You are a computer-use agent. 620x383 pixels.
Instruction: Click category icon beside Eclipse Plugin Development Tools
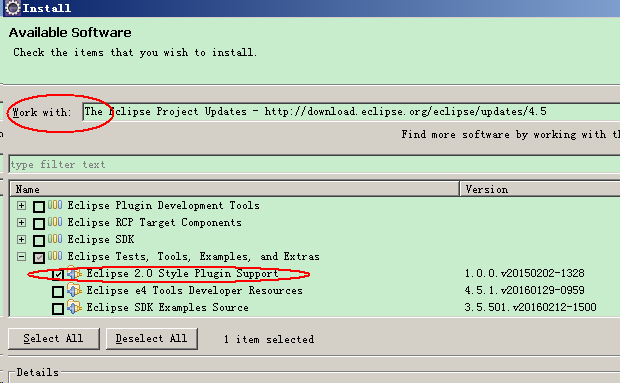(55, 205)
